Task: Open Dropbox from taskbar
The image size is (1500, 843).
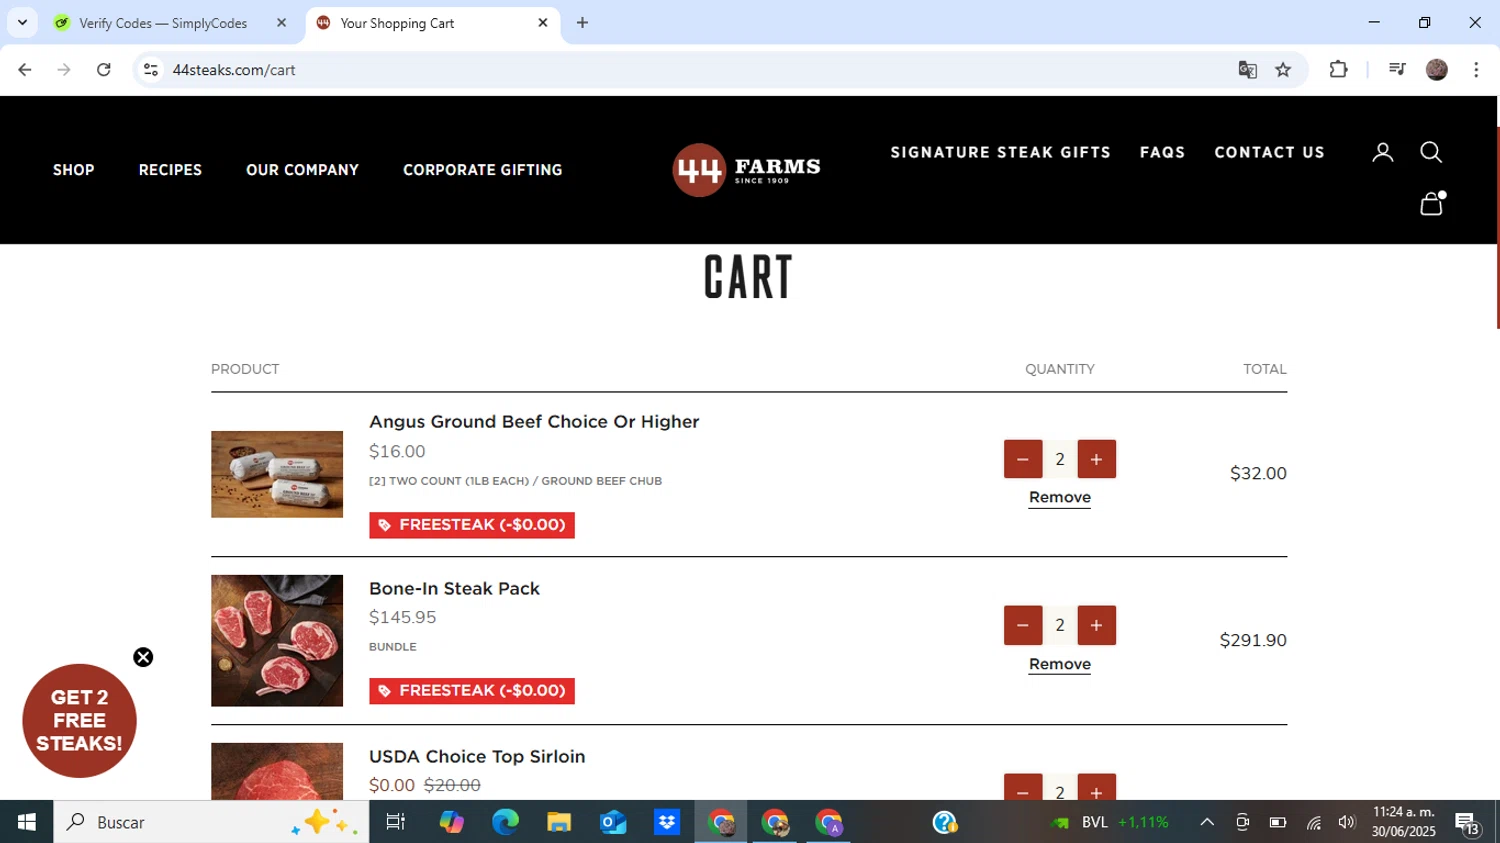Action: [x=667, y=822]
